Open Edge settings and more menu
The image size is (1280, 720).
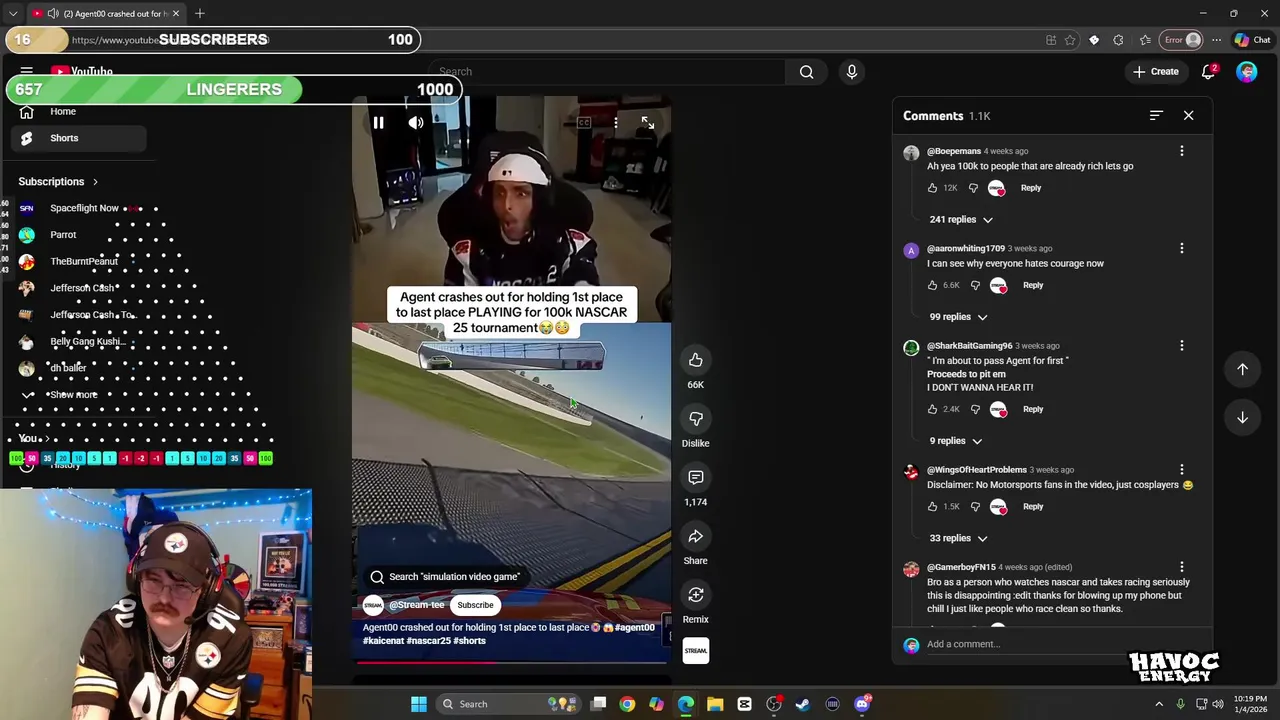click(x=1216, y=40)
